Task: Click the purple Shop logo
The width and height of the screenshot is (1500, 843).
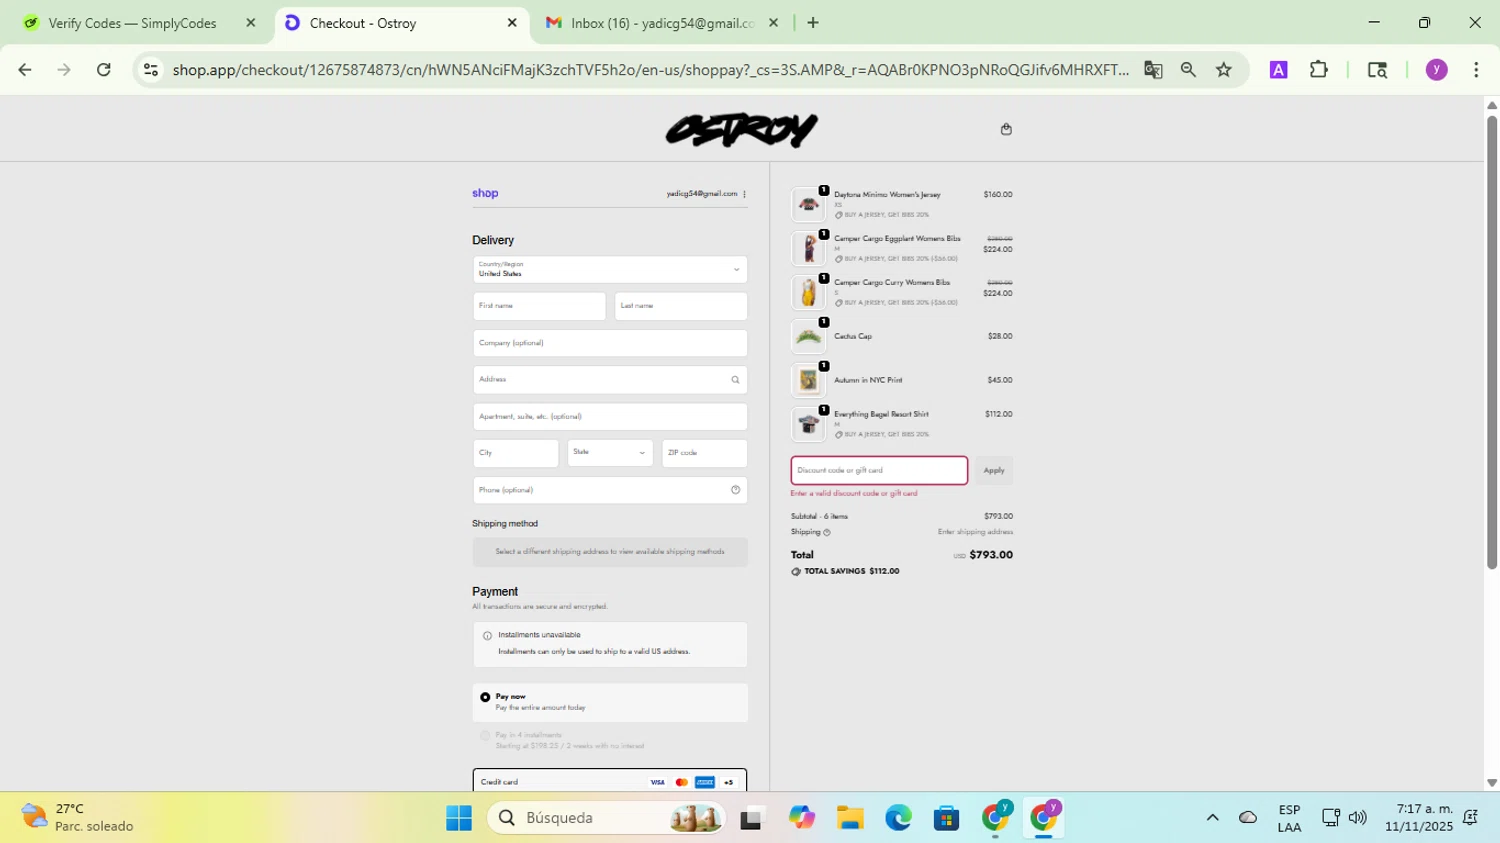Action: coord(485,193)
